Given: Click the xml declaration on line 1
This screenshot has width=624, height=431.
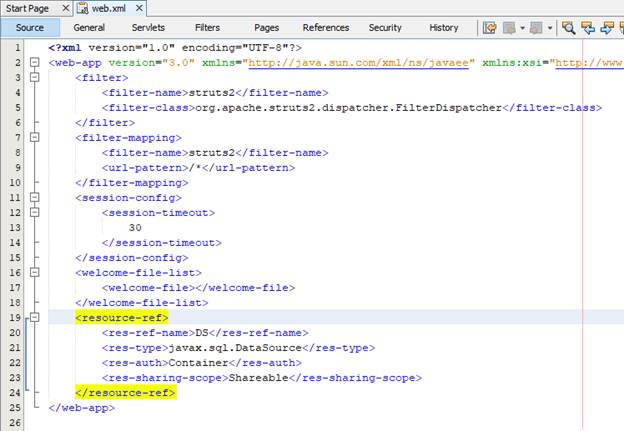Looking at the screenshot, I should coord(175,48).
